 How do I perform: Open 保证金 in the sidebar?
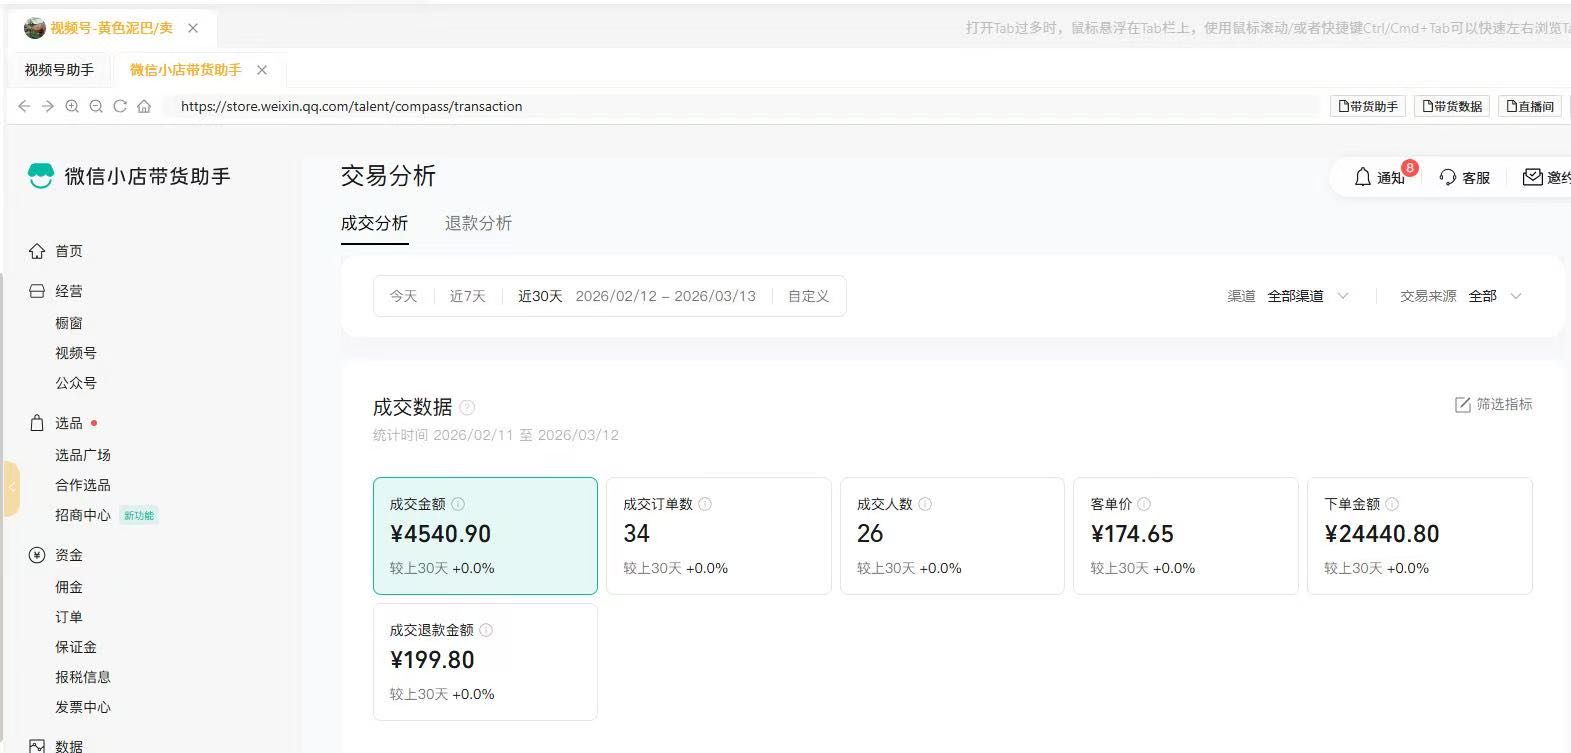click(x=76, y=647)
